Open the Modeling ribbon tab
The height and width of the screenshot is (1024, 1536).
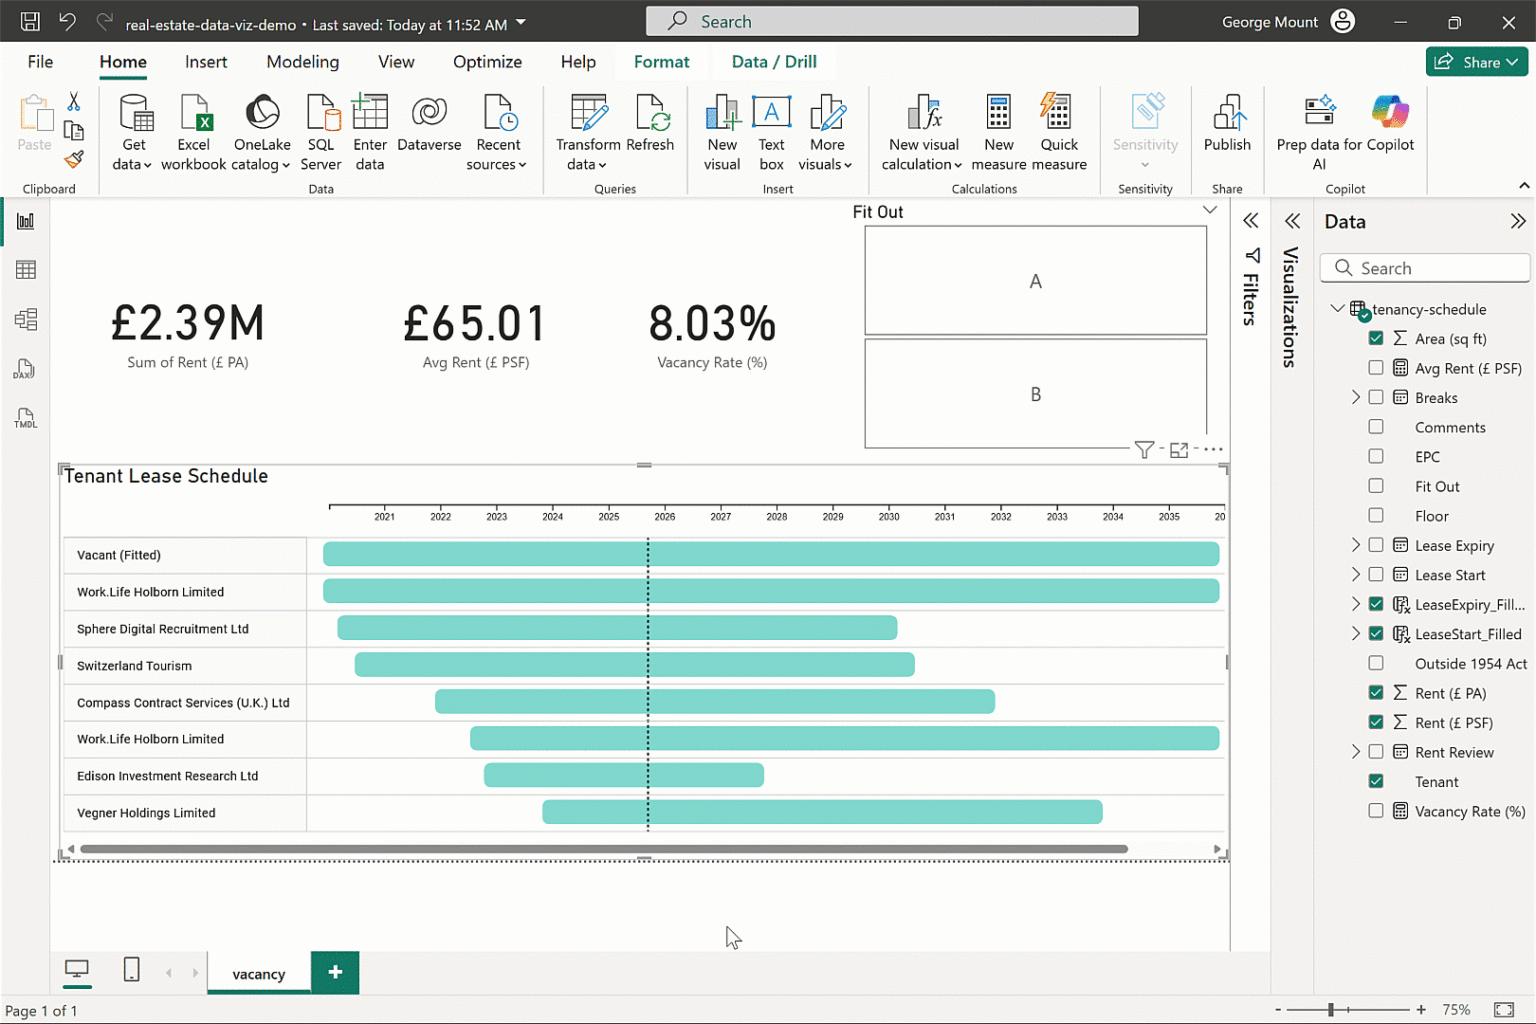pyautogui.click(x=302, y=62)
